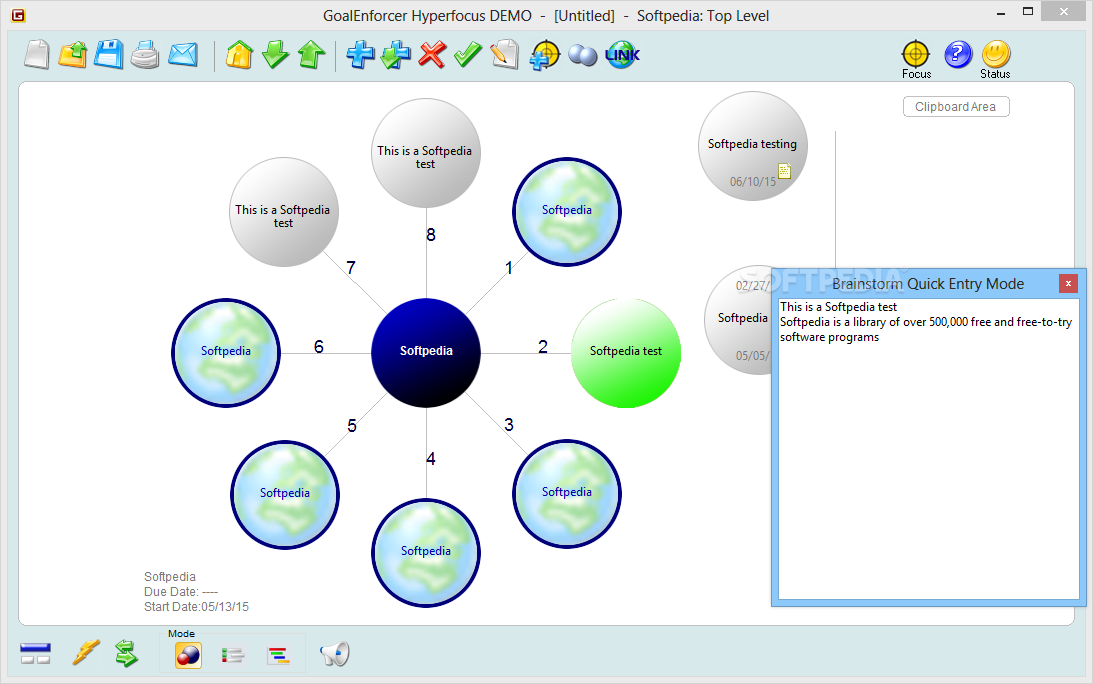Click the target with plus icon
This screenshot has height=684, width=1093.
pos(544,55)
